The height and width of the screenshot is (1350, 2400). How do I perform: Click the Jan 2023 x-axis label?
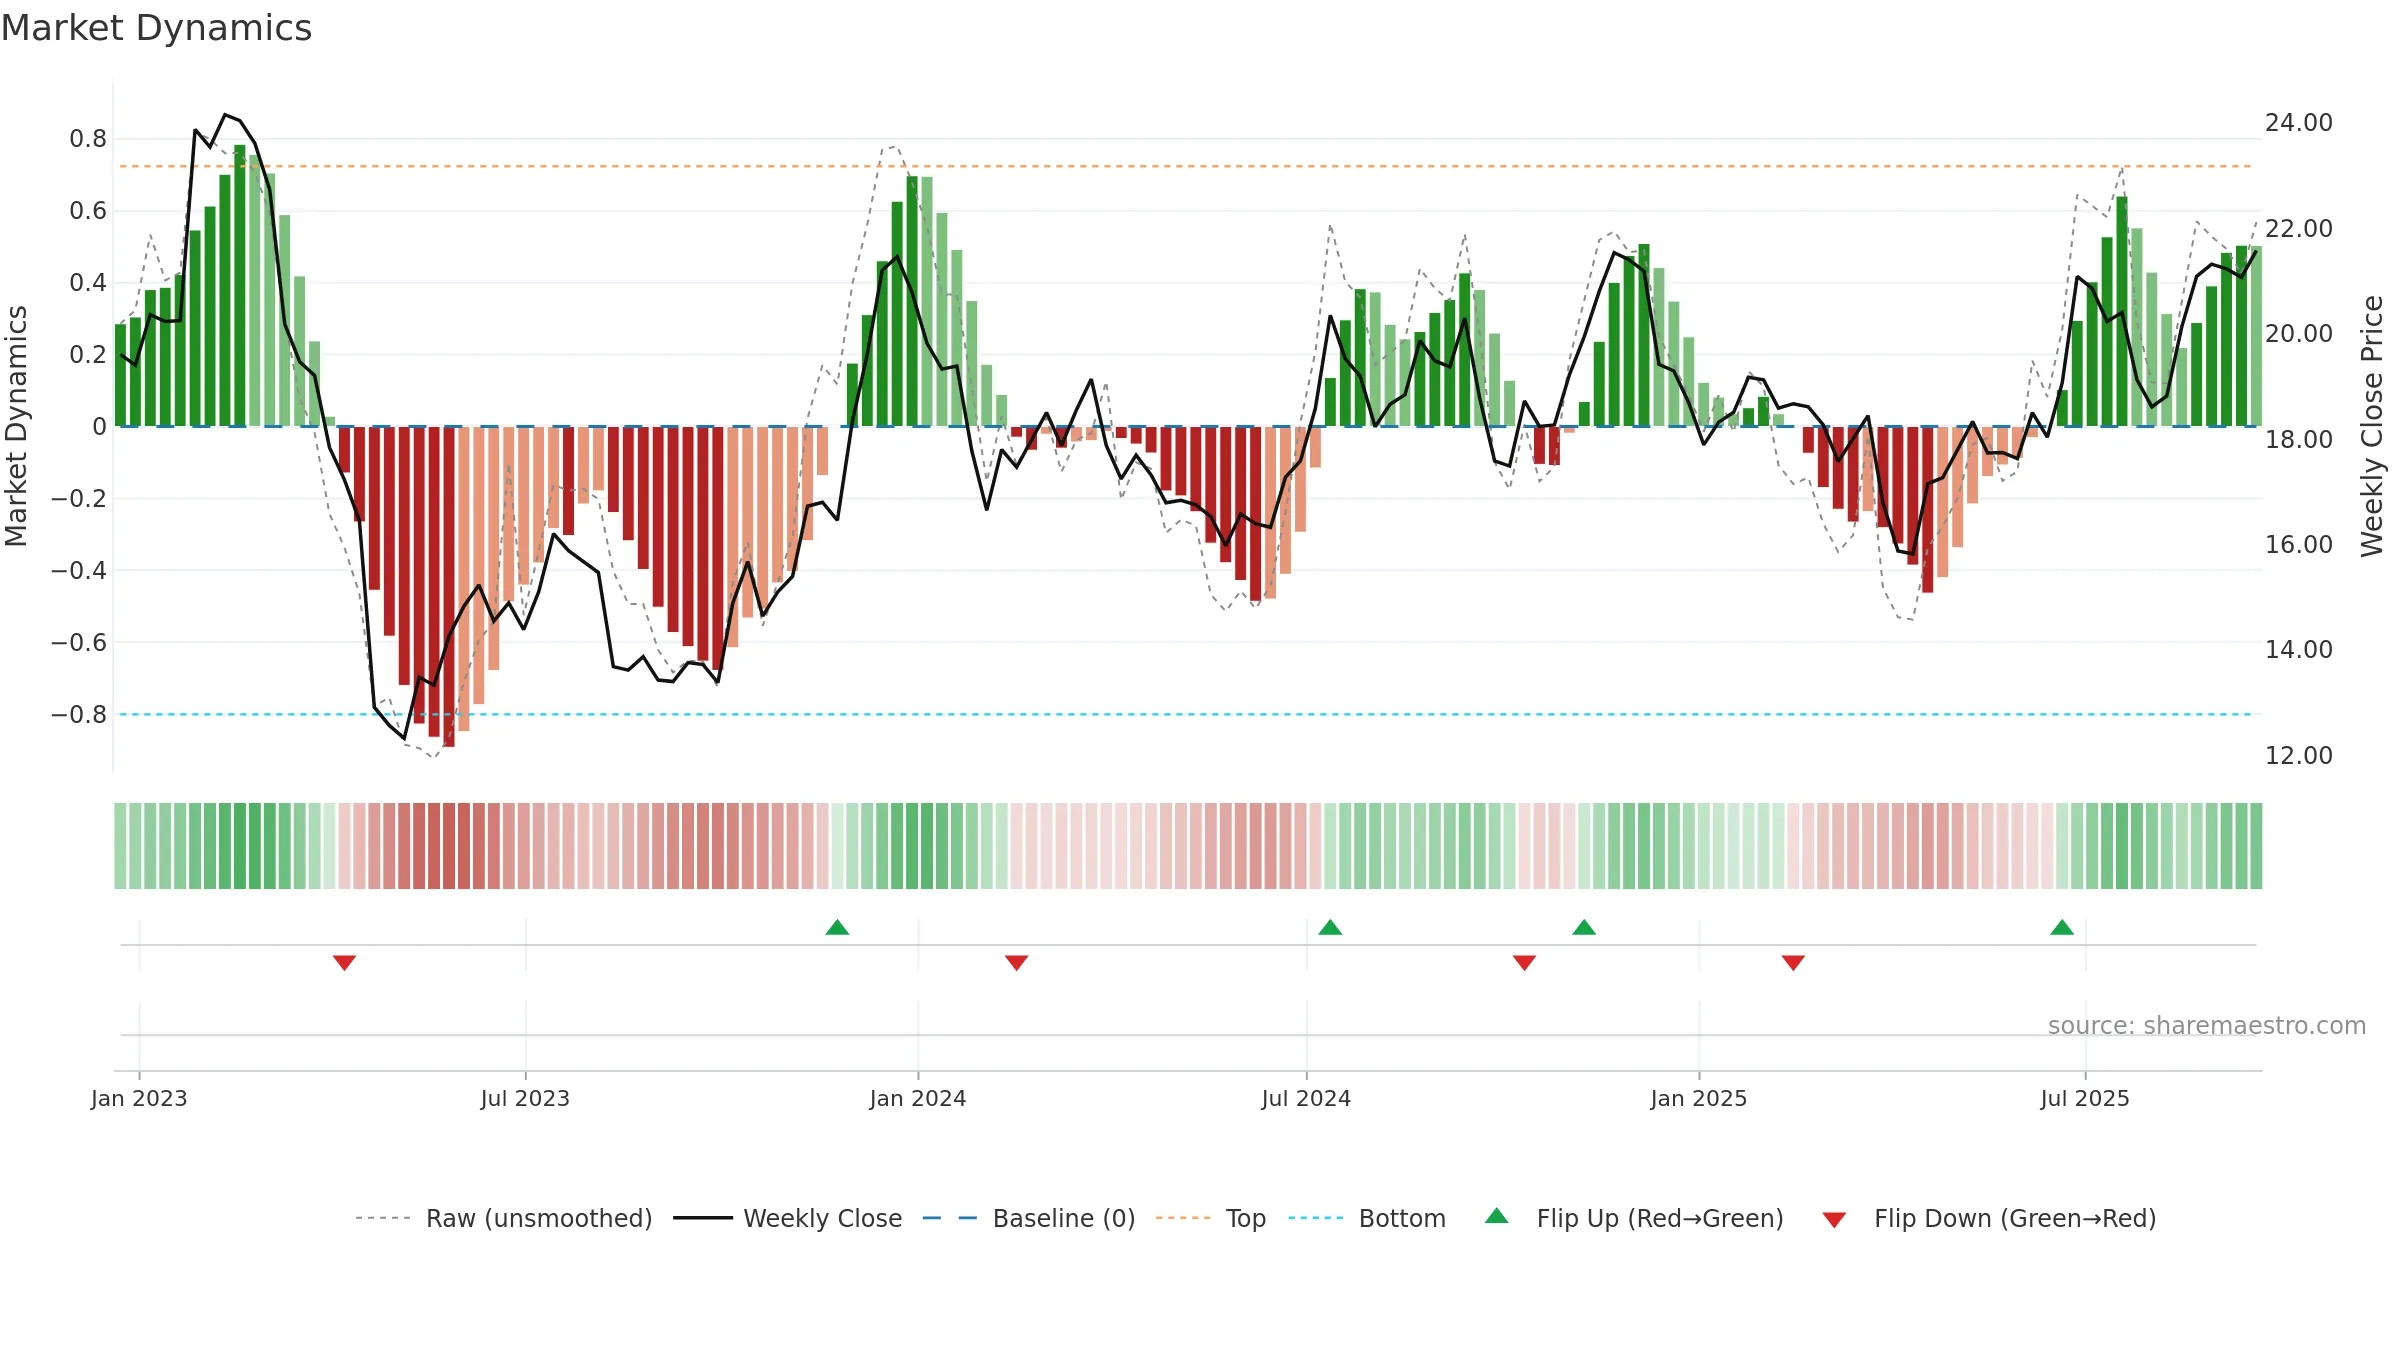(x=139, y=1098)
